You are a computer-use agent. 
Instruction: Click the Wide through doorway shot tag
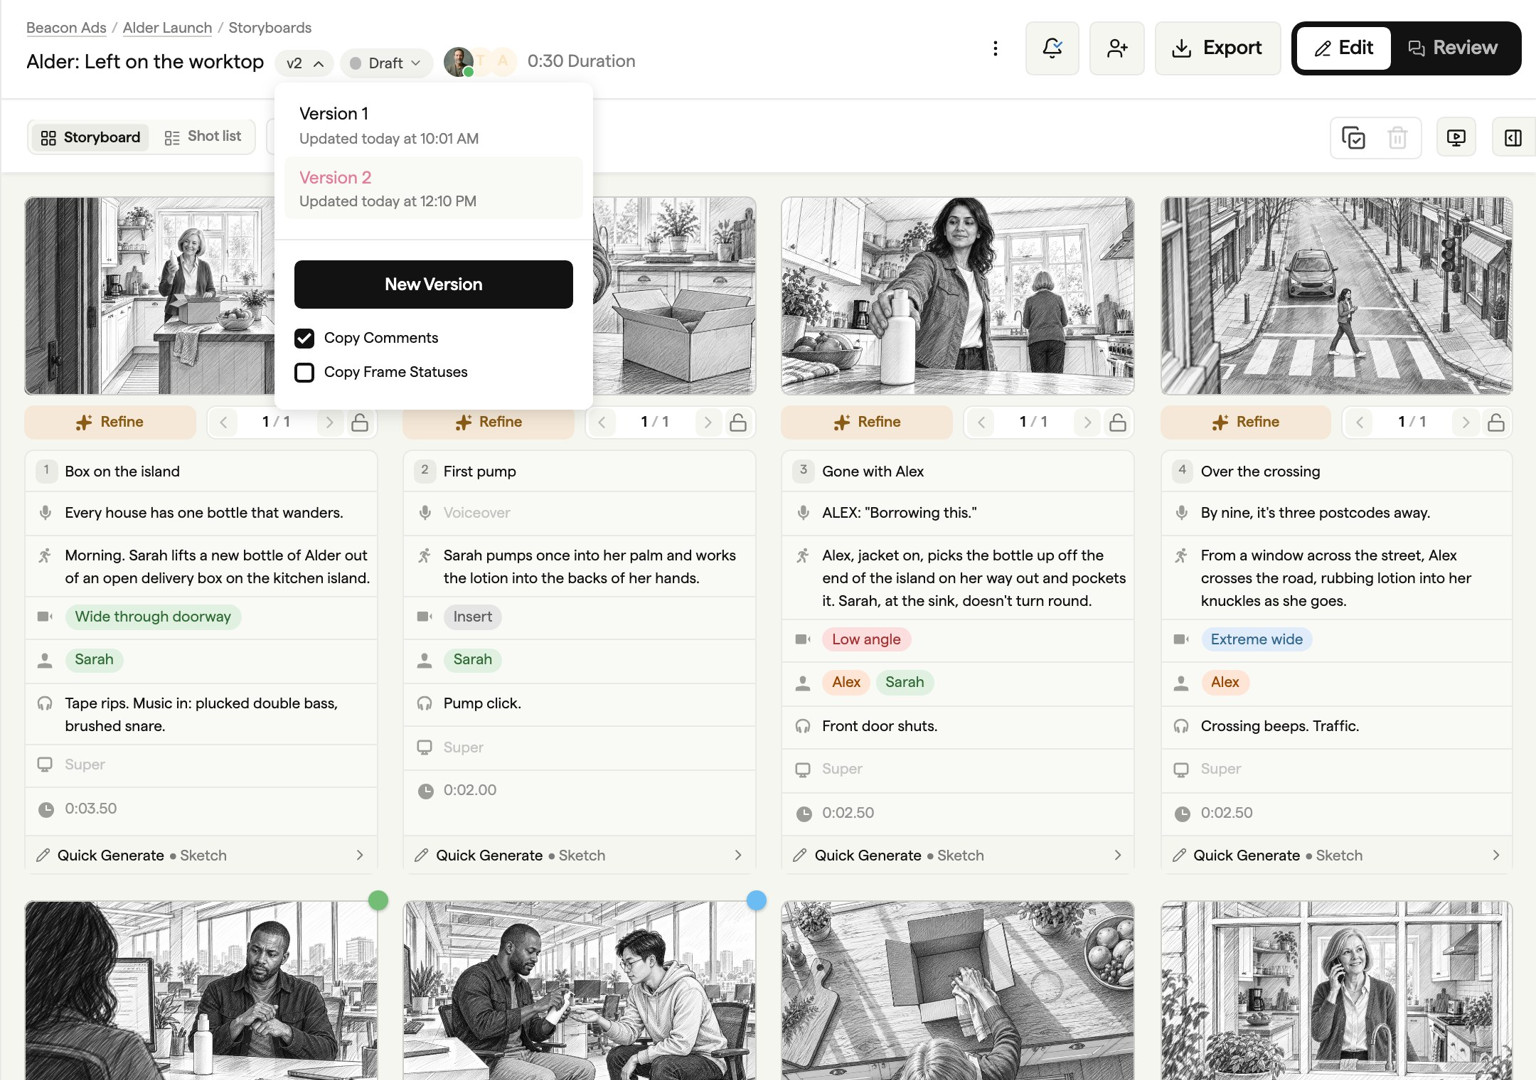click(153, 617)
